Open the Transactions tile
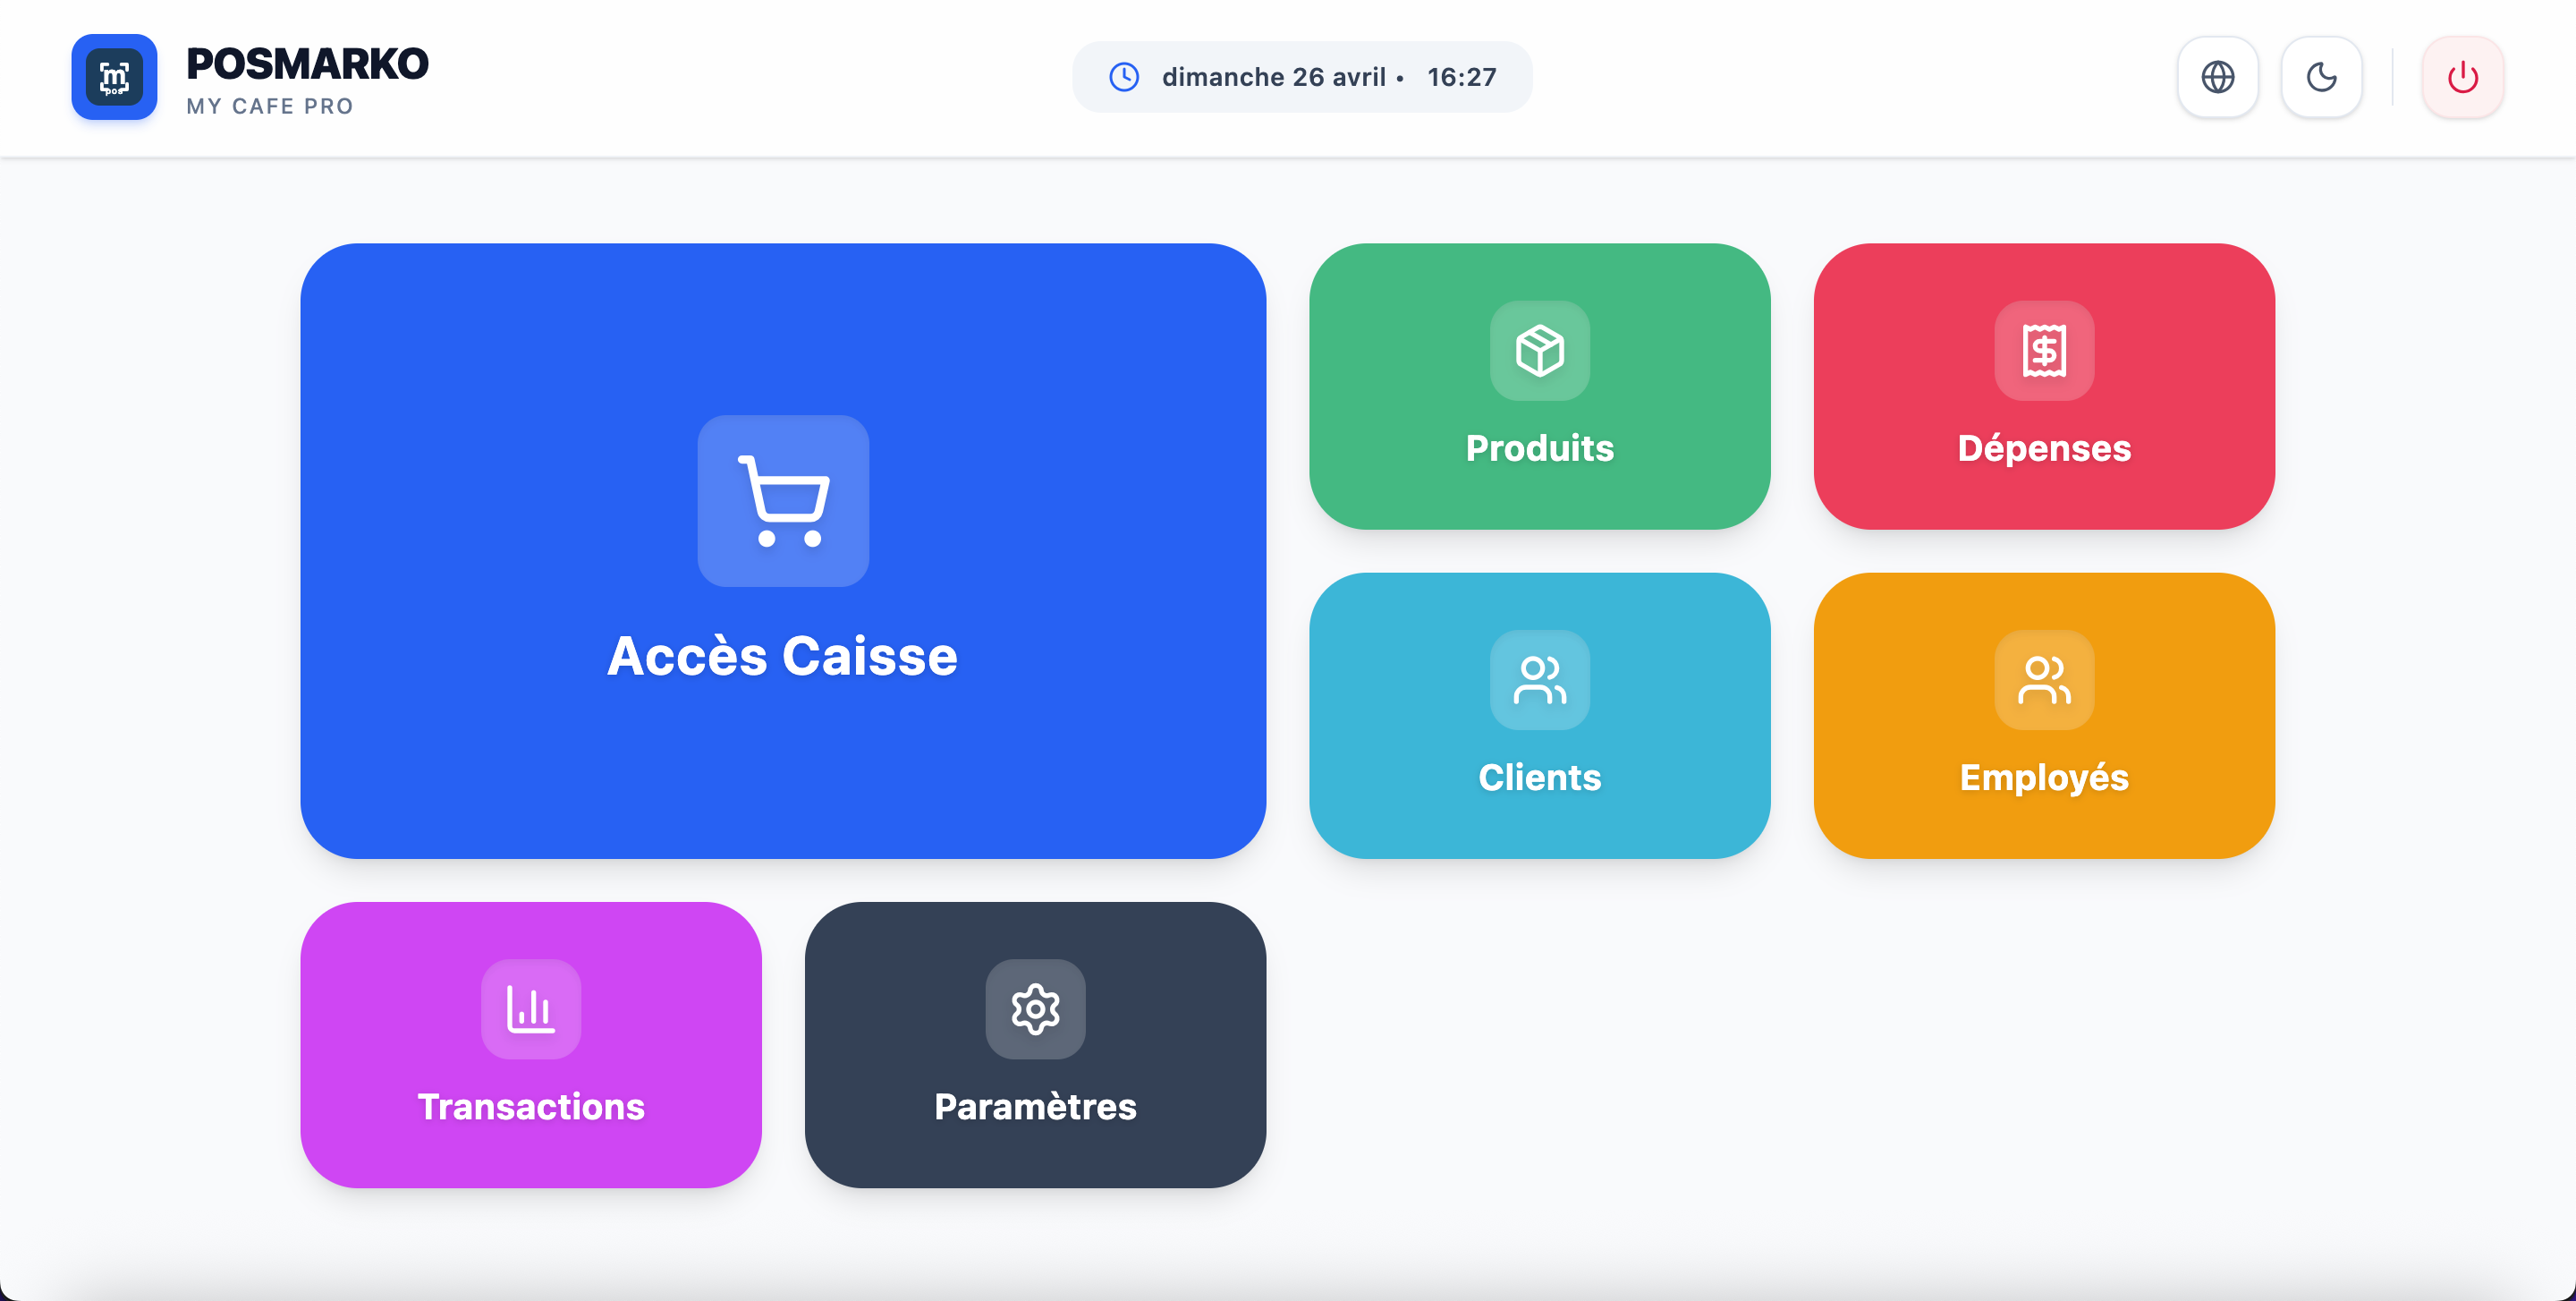The width and height of the screenshot is (2576, 1301). point(531,1045)
